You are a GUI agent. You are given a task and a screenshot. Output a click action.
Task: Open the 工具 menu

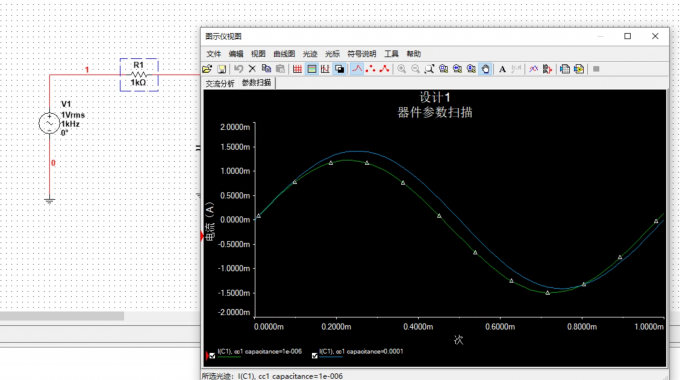391,54
